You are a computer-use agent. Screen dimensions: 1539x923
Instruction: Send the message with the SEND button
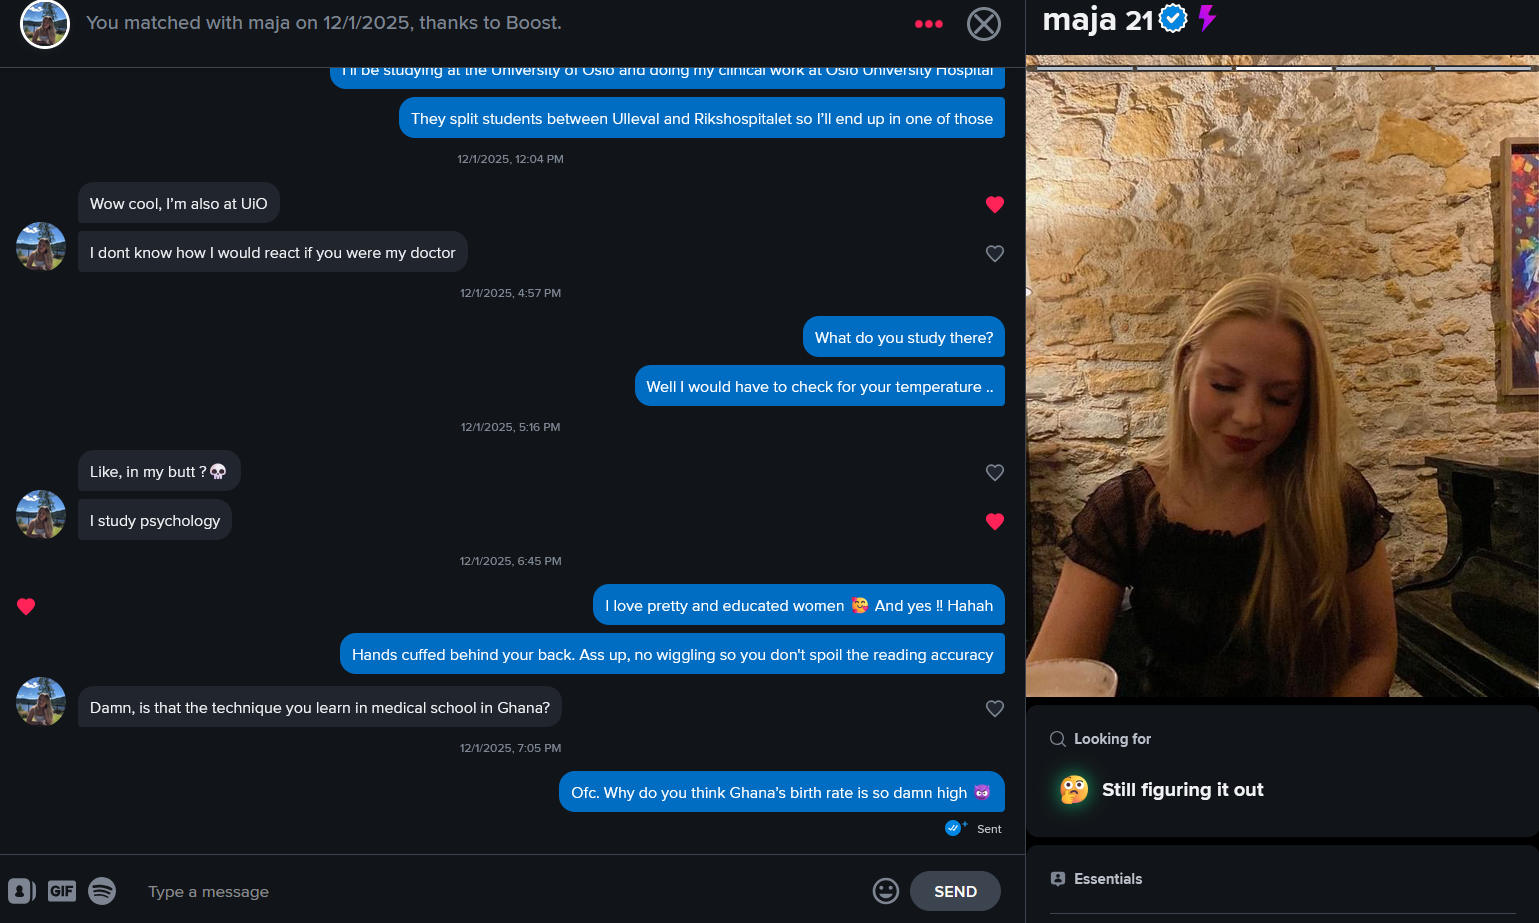955,891
